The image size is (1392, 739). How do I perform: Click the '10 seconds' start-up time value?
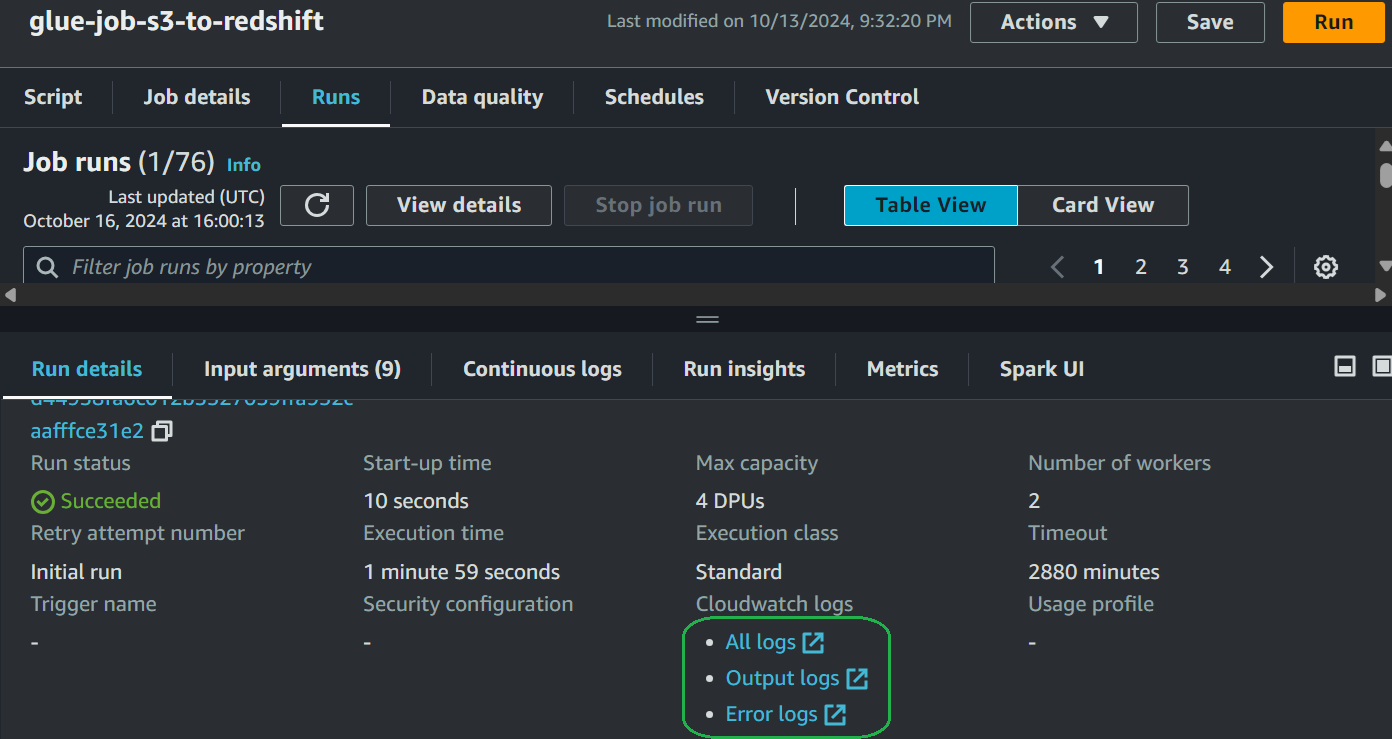[x=416, y=501]
